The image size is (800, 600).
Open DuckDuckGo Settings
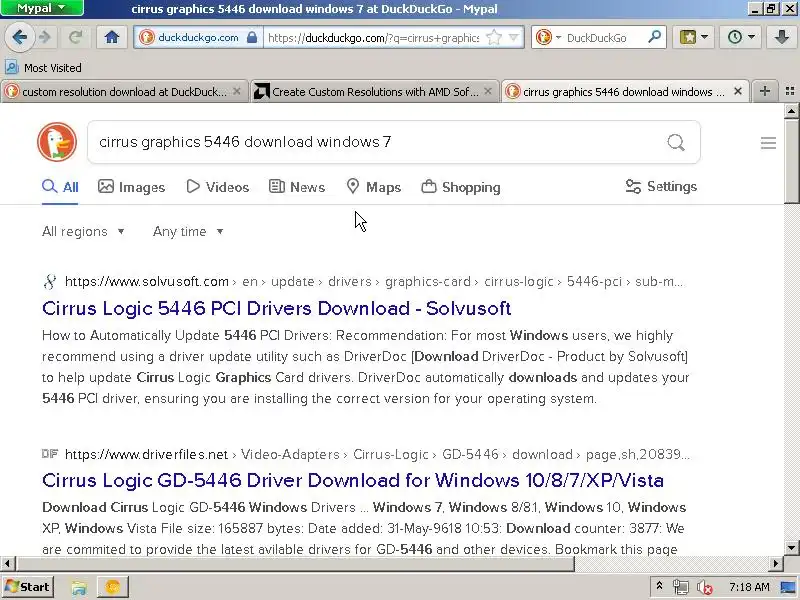[661, 187]
